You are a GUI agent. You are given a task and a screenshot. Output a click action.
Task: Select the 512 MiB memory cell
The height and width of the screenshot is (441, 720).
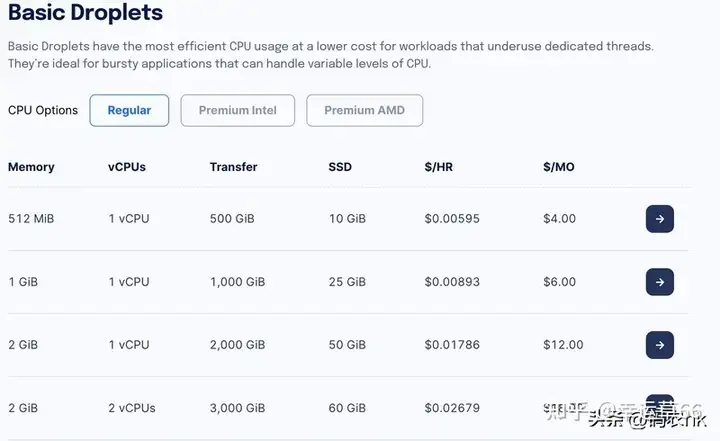coord(31,219)
